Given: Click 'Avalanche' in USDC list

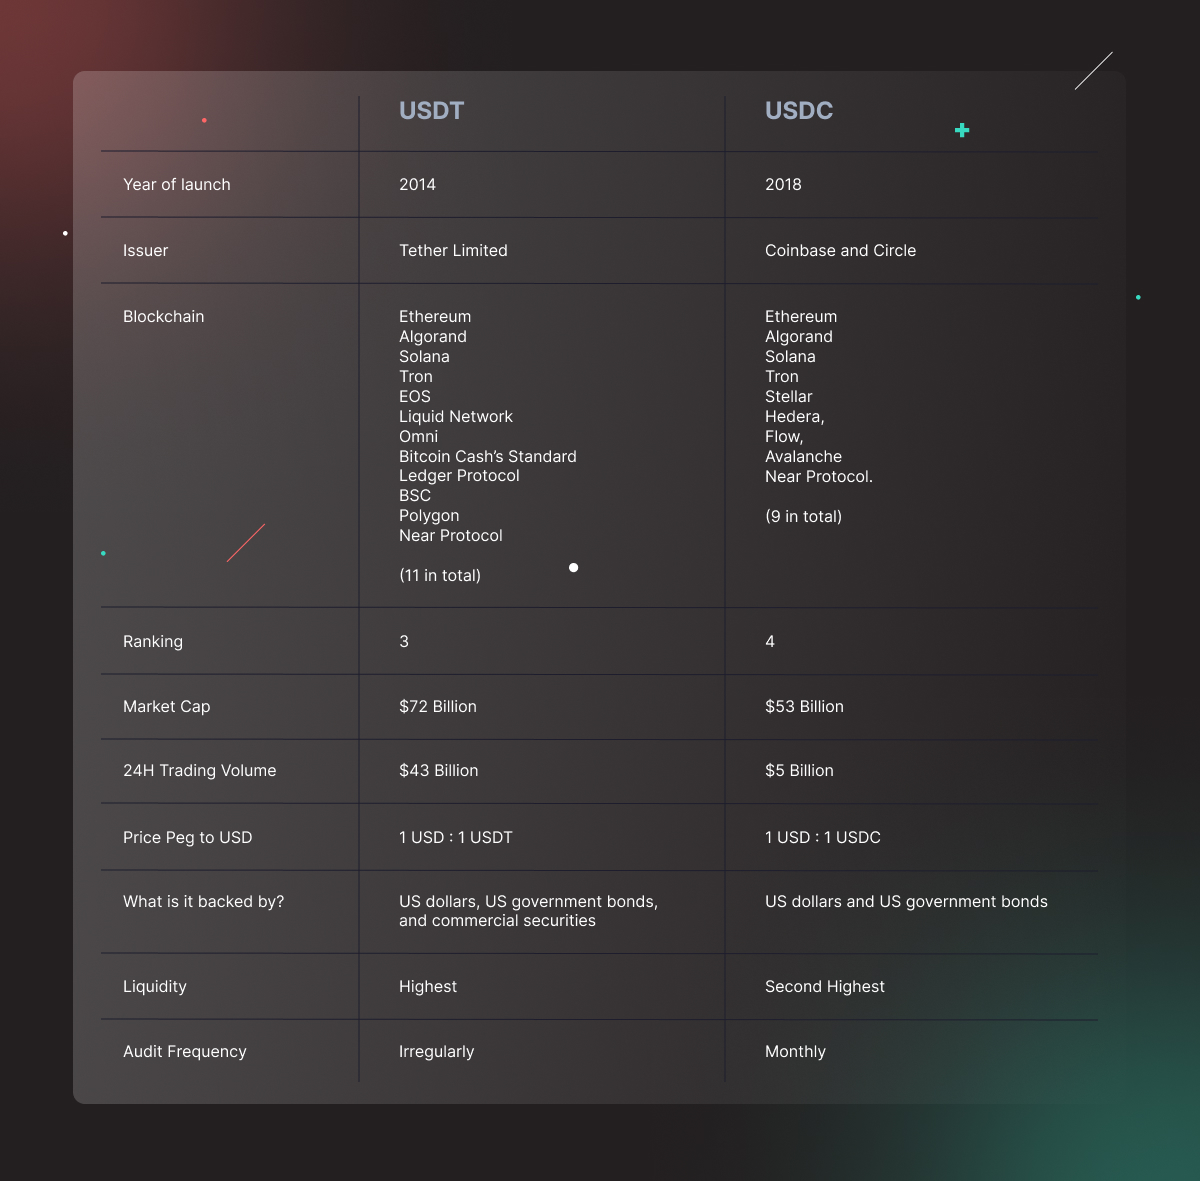Looking at the screenshot, I should click(803, 456).
